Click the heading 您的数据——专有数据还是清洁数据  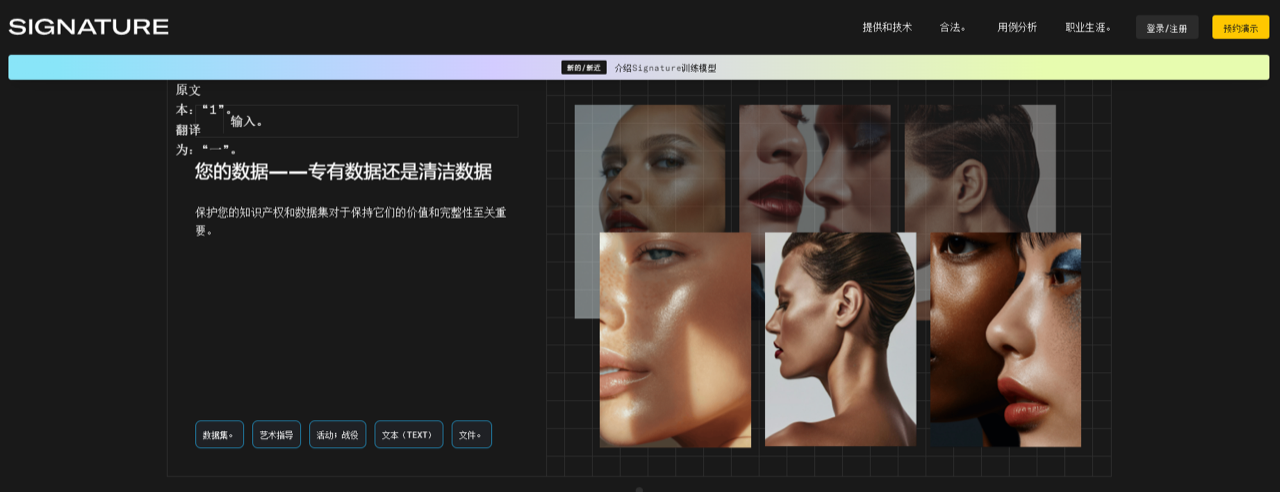pos(343,171)
